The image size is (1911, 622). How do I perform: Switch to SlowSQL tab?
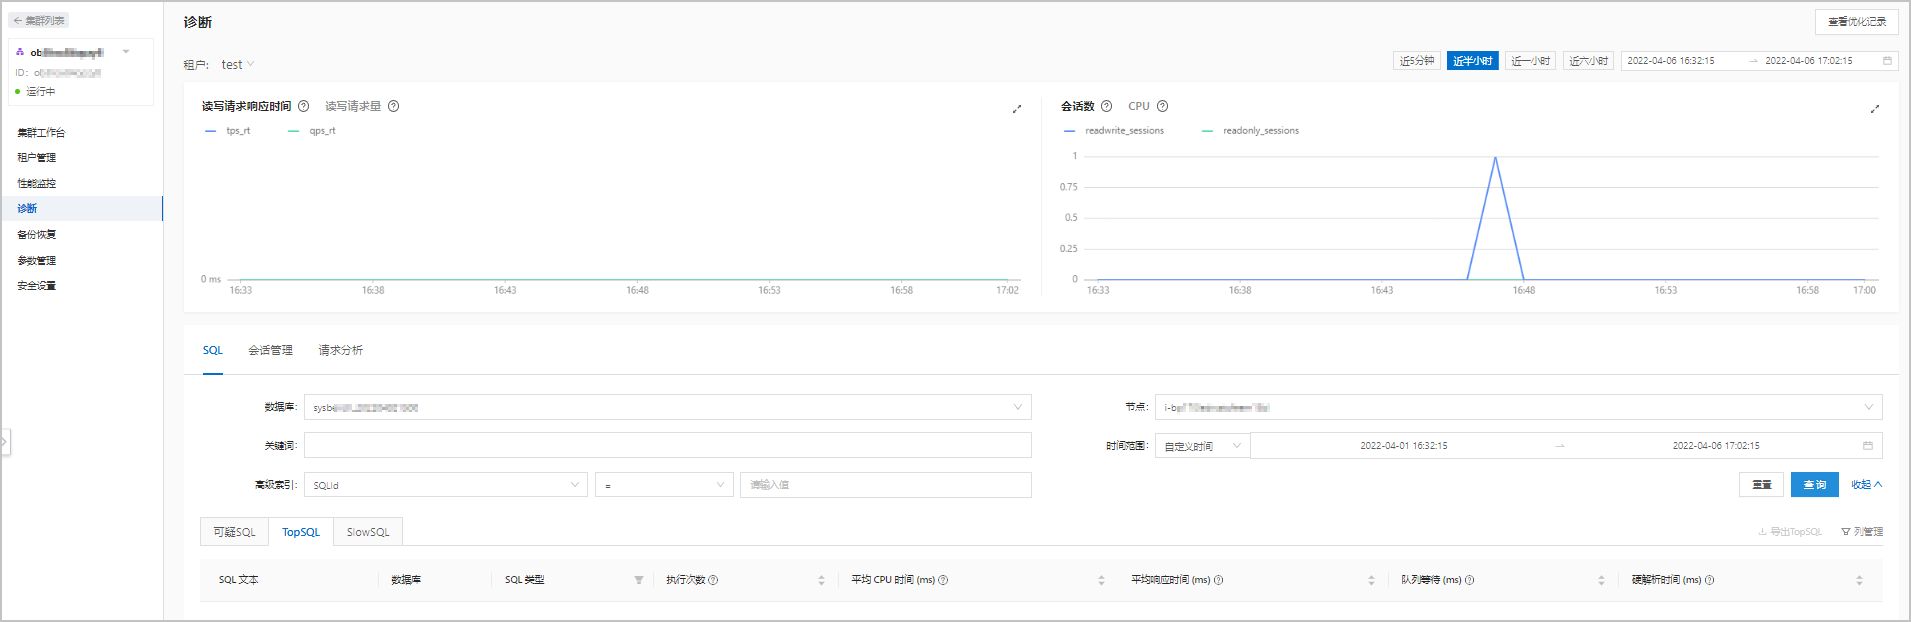[368, 532]
